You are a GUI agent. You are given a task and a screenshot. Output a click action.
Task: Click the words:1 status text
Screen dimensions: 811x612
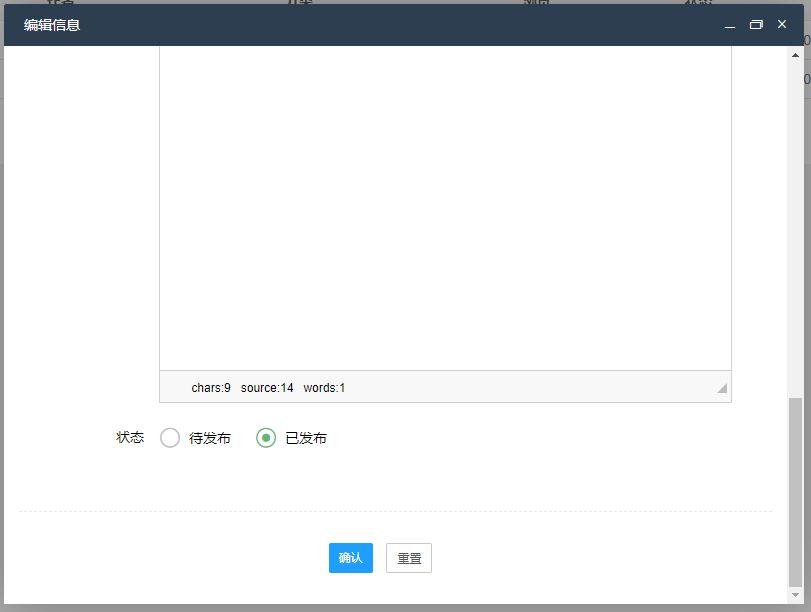[324, 387]
